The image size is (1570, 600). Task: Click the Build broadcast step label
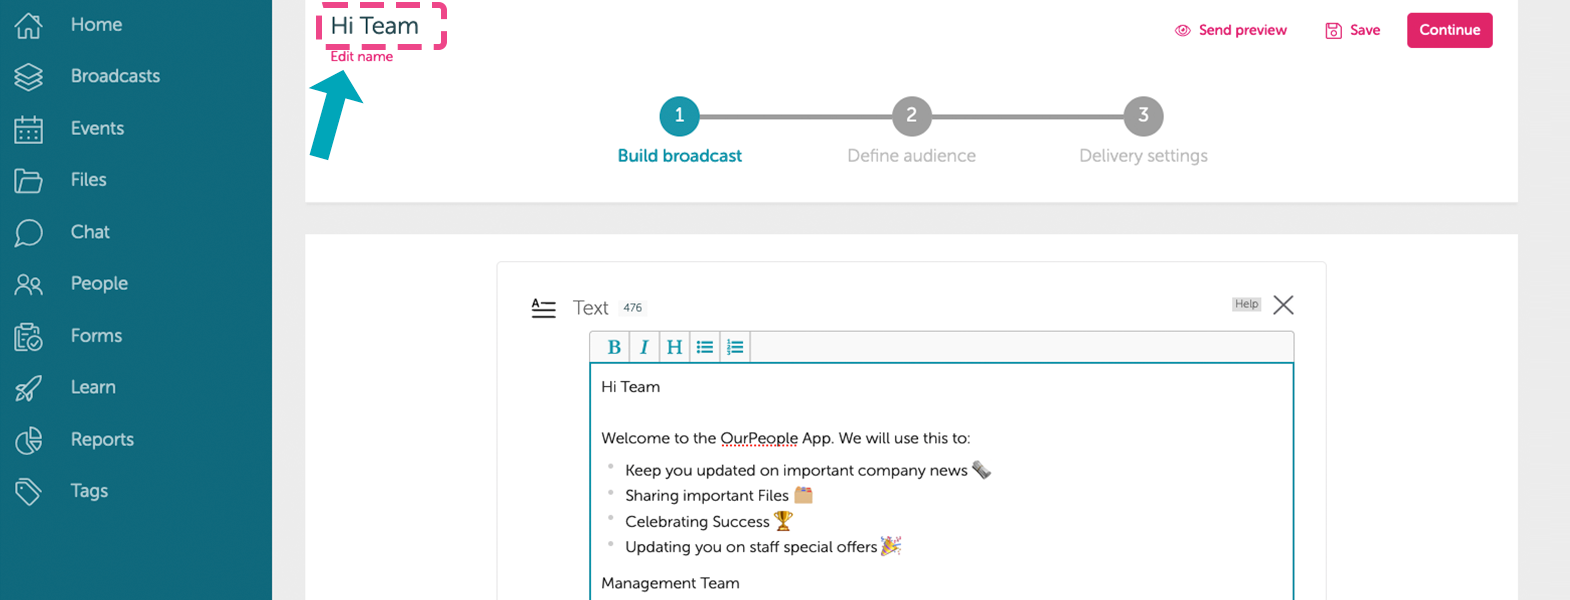click(x=680, y=156)
